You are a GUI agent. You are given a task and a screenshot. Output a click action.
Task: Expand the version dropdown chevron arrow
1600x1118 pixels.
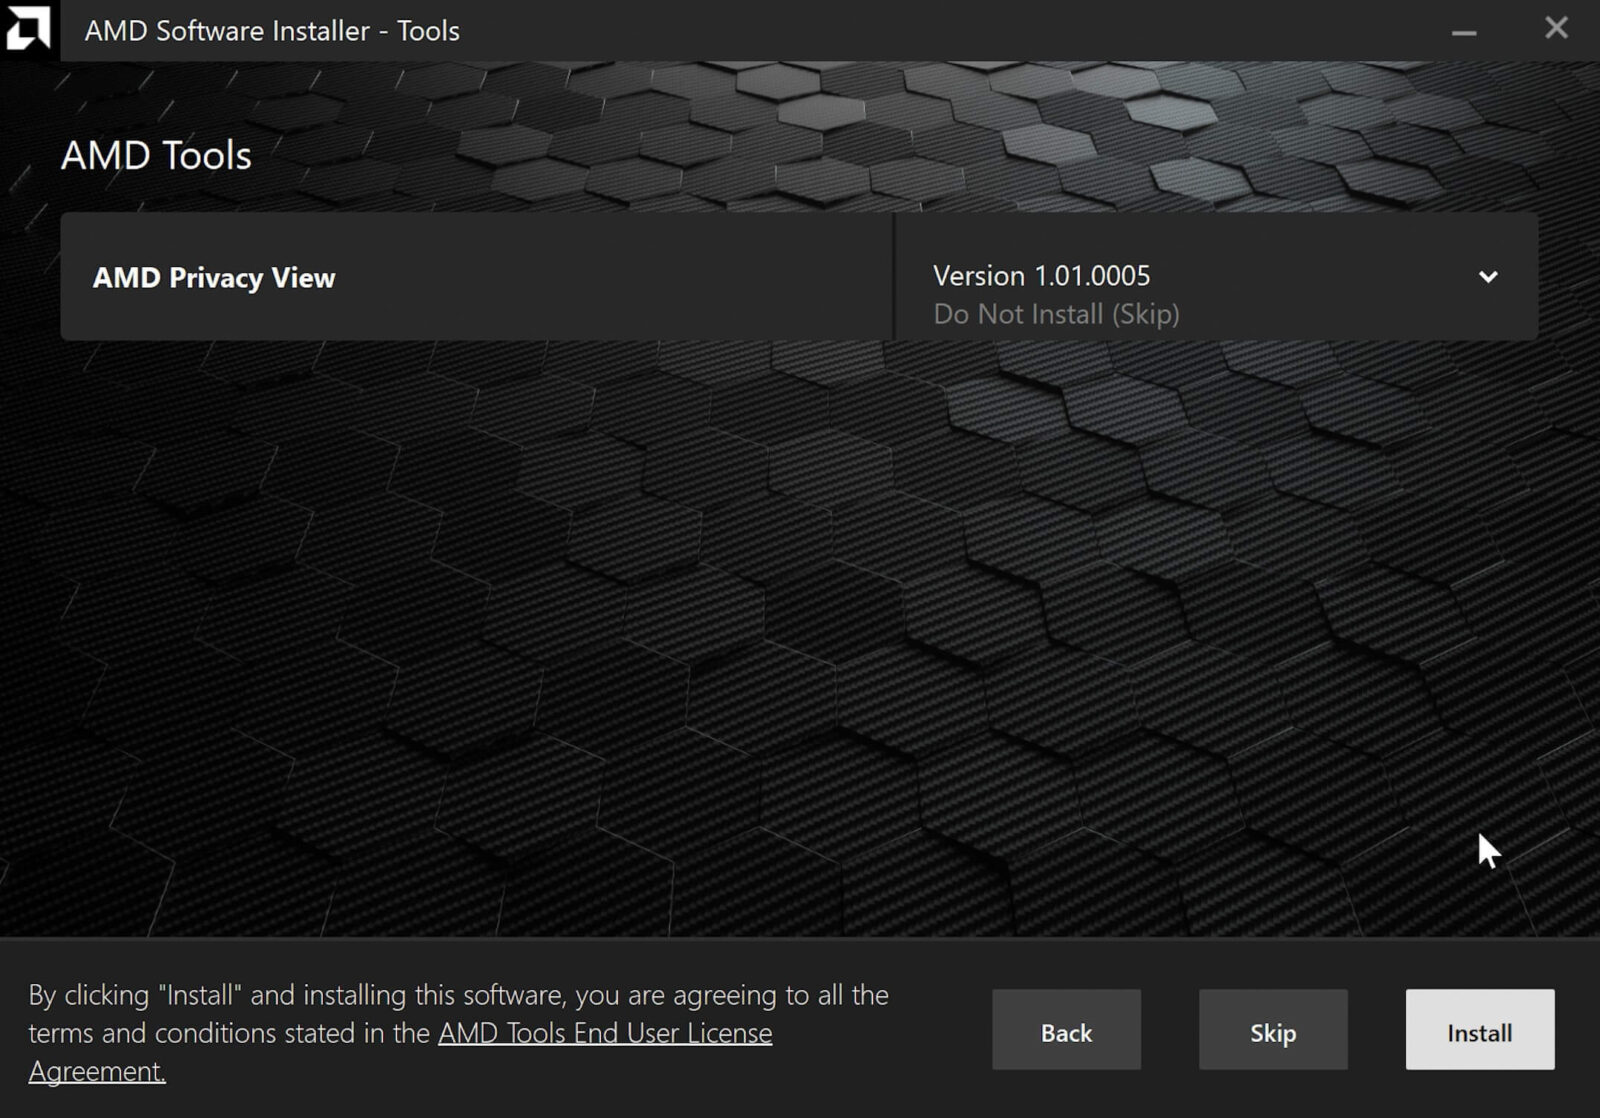pyautogui.click(x=1488, y=277)
